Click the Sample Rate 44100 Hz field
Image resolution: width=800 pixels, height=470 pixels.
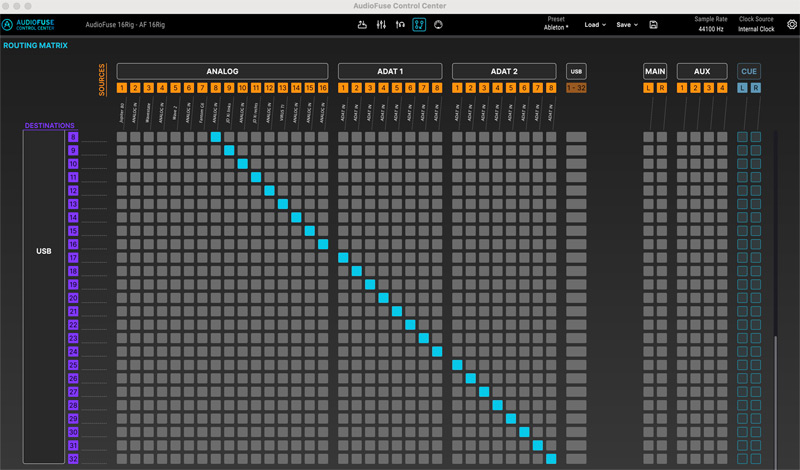pos(712,29)
